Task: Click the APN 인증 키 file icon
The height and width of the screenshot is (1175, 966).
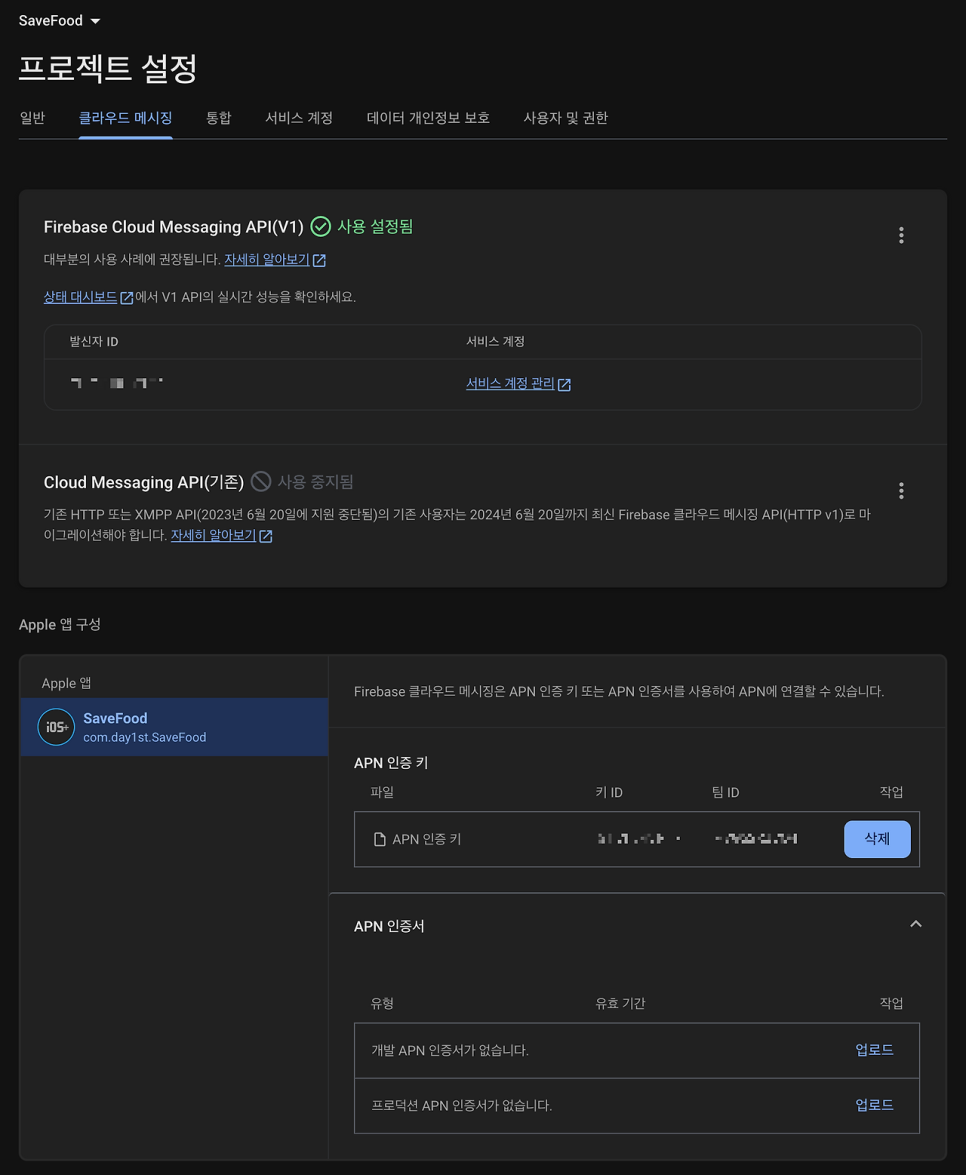Action: pos(379,839)
